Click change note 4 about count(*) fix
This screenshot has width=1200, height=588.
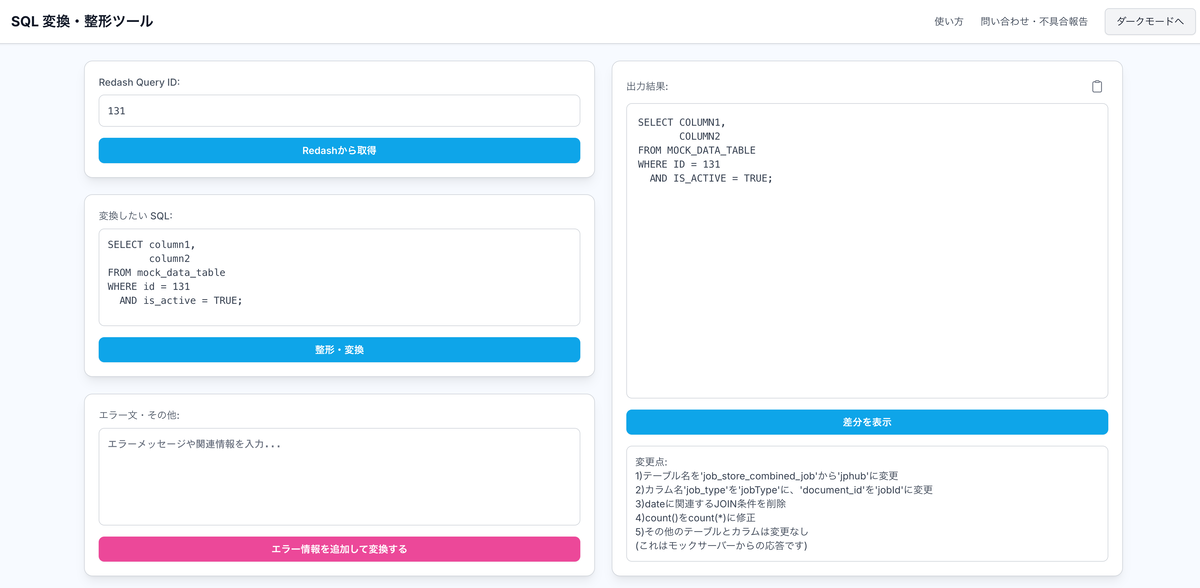point(695,518)
